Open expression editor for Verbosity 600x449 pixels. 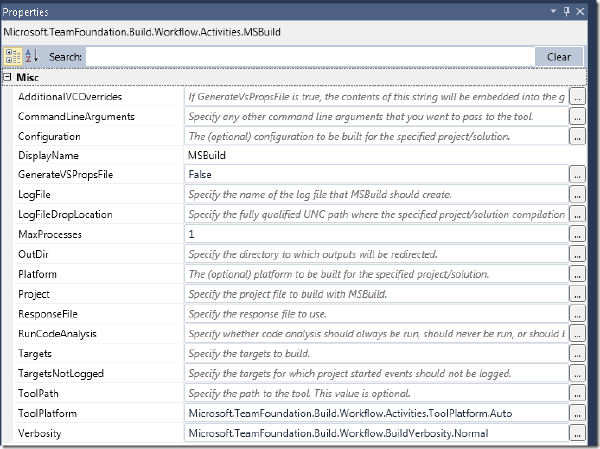577,433
